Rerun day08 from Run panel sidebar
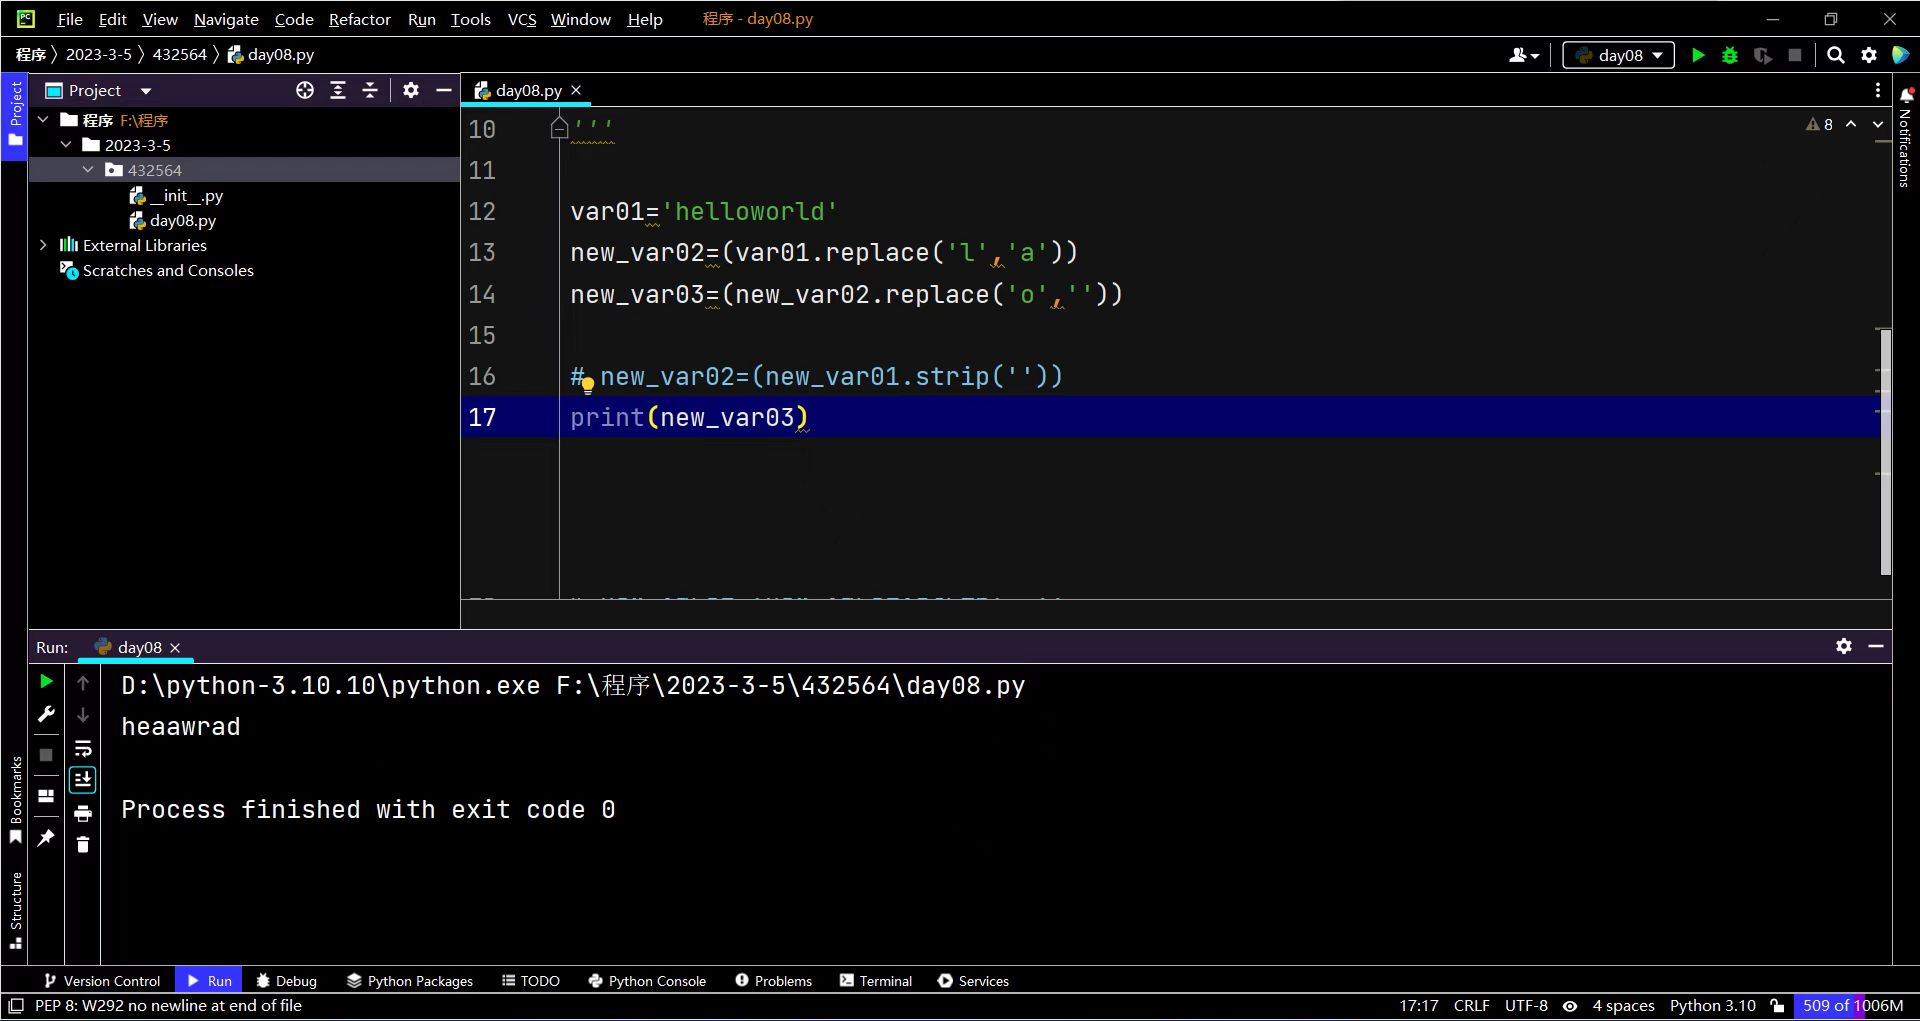 46,682
